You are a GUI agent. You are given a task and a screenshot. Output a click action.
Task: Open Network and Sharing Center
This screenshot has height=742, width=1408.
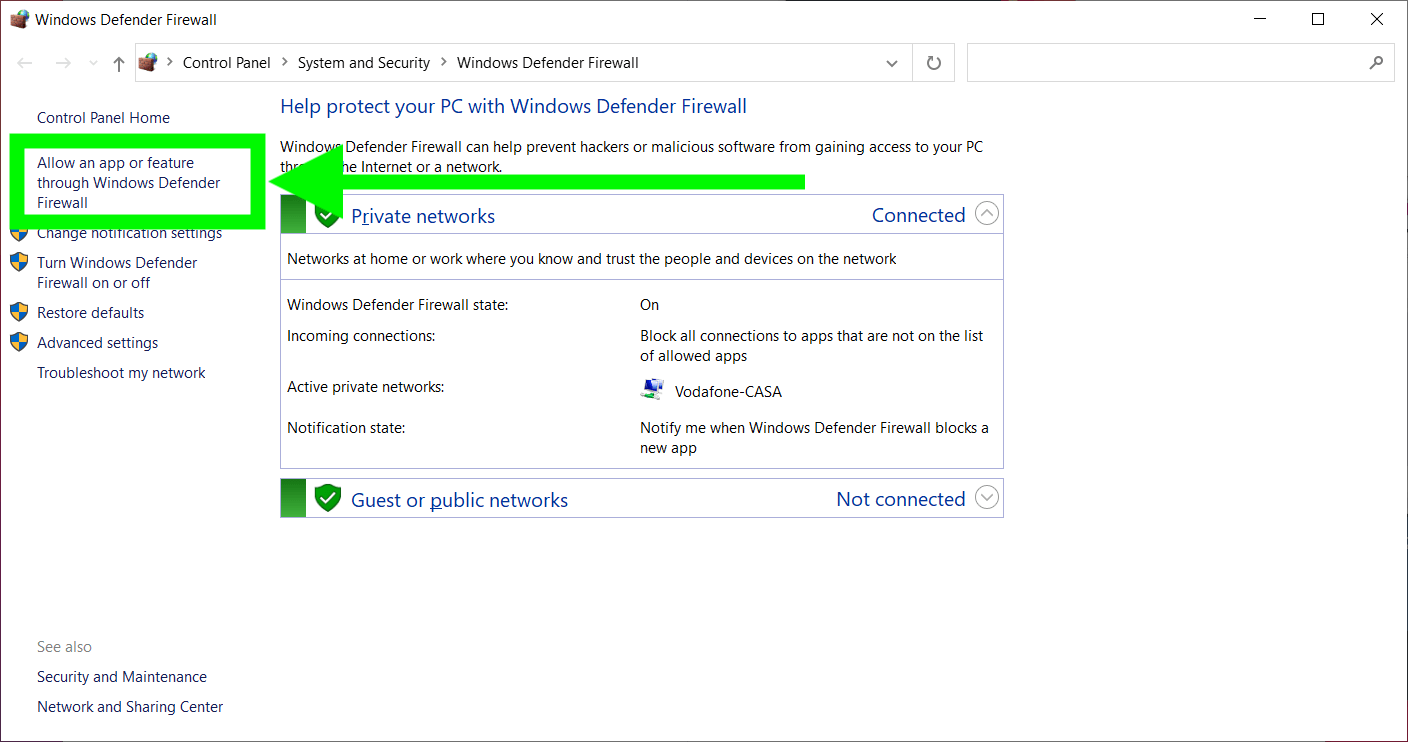(x=129, y=706)
